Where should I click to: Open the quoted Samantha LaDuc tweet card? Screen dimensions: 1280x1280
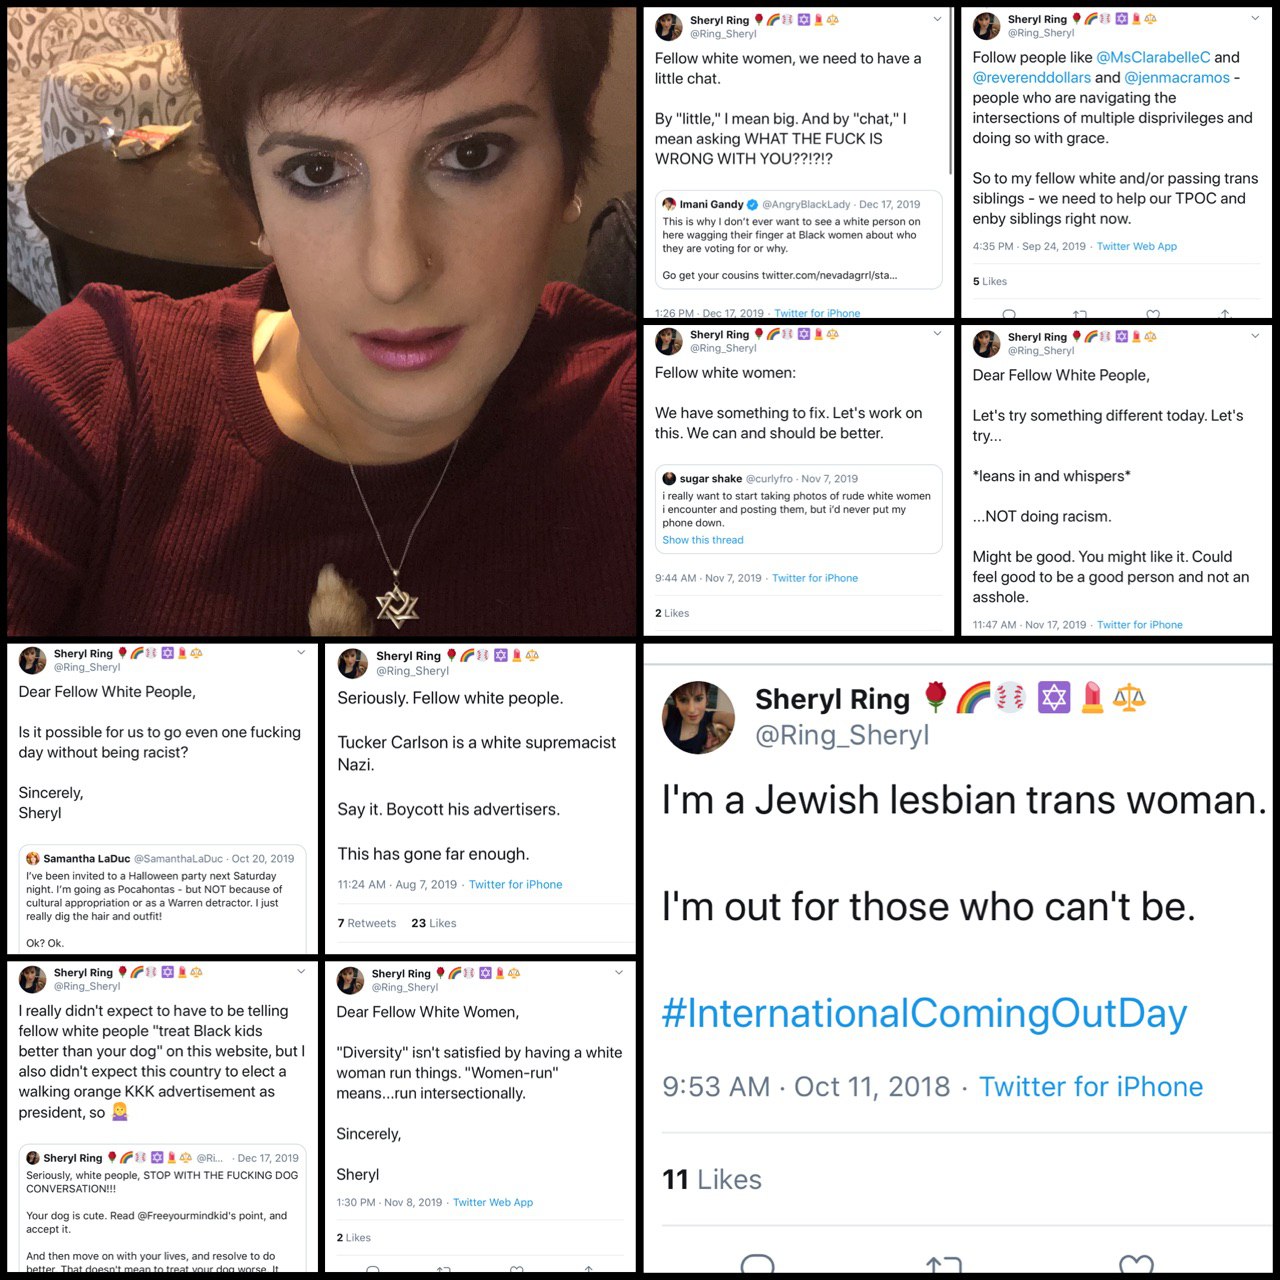click(x=162, y=898)
